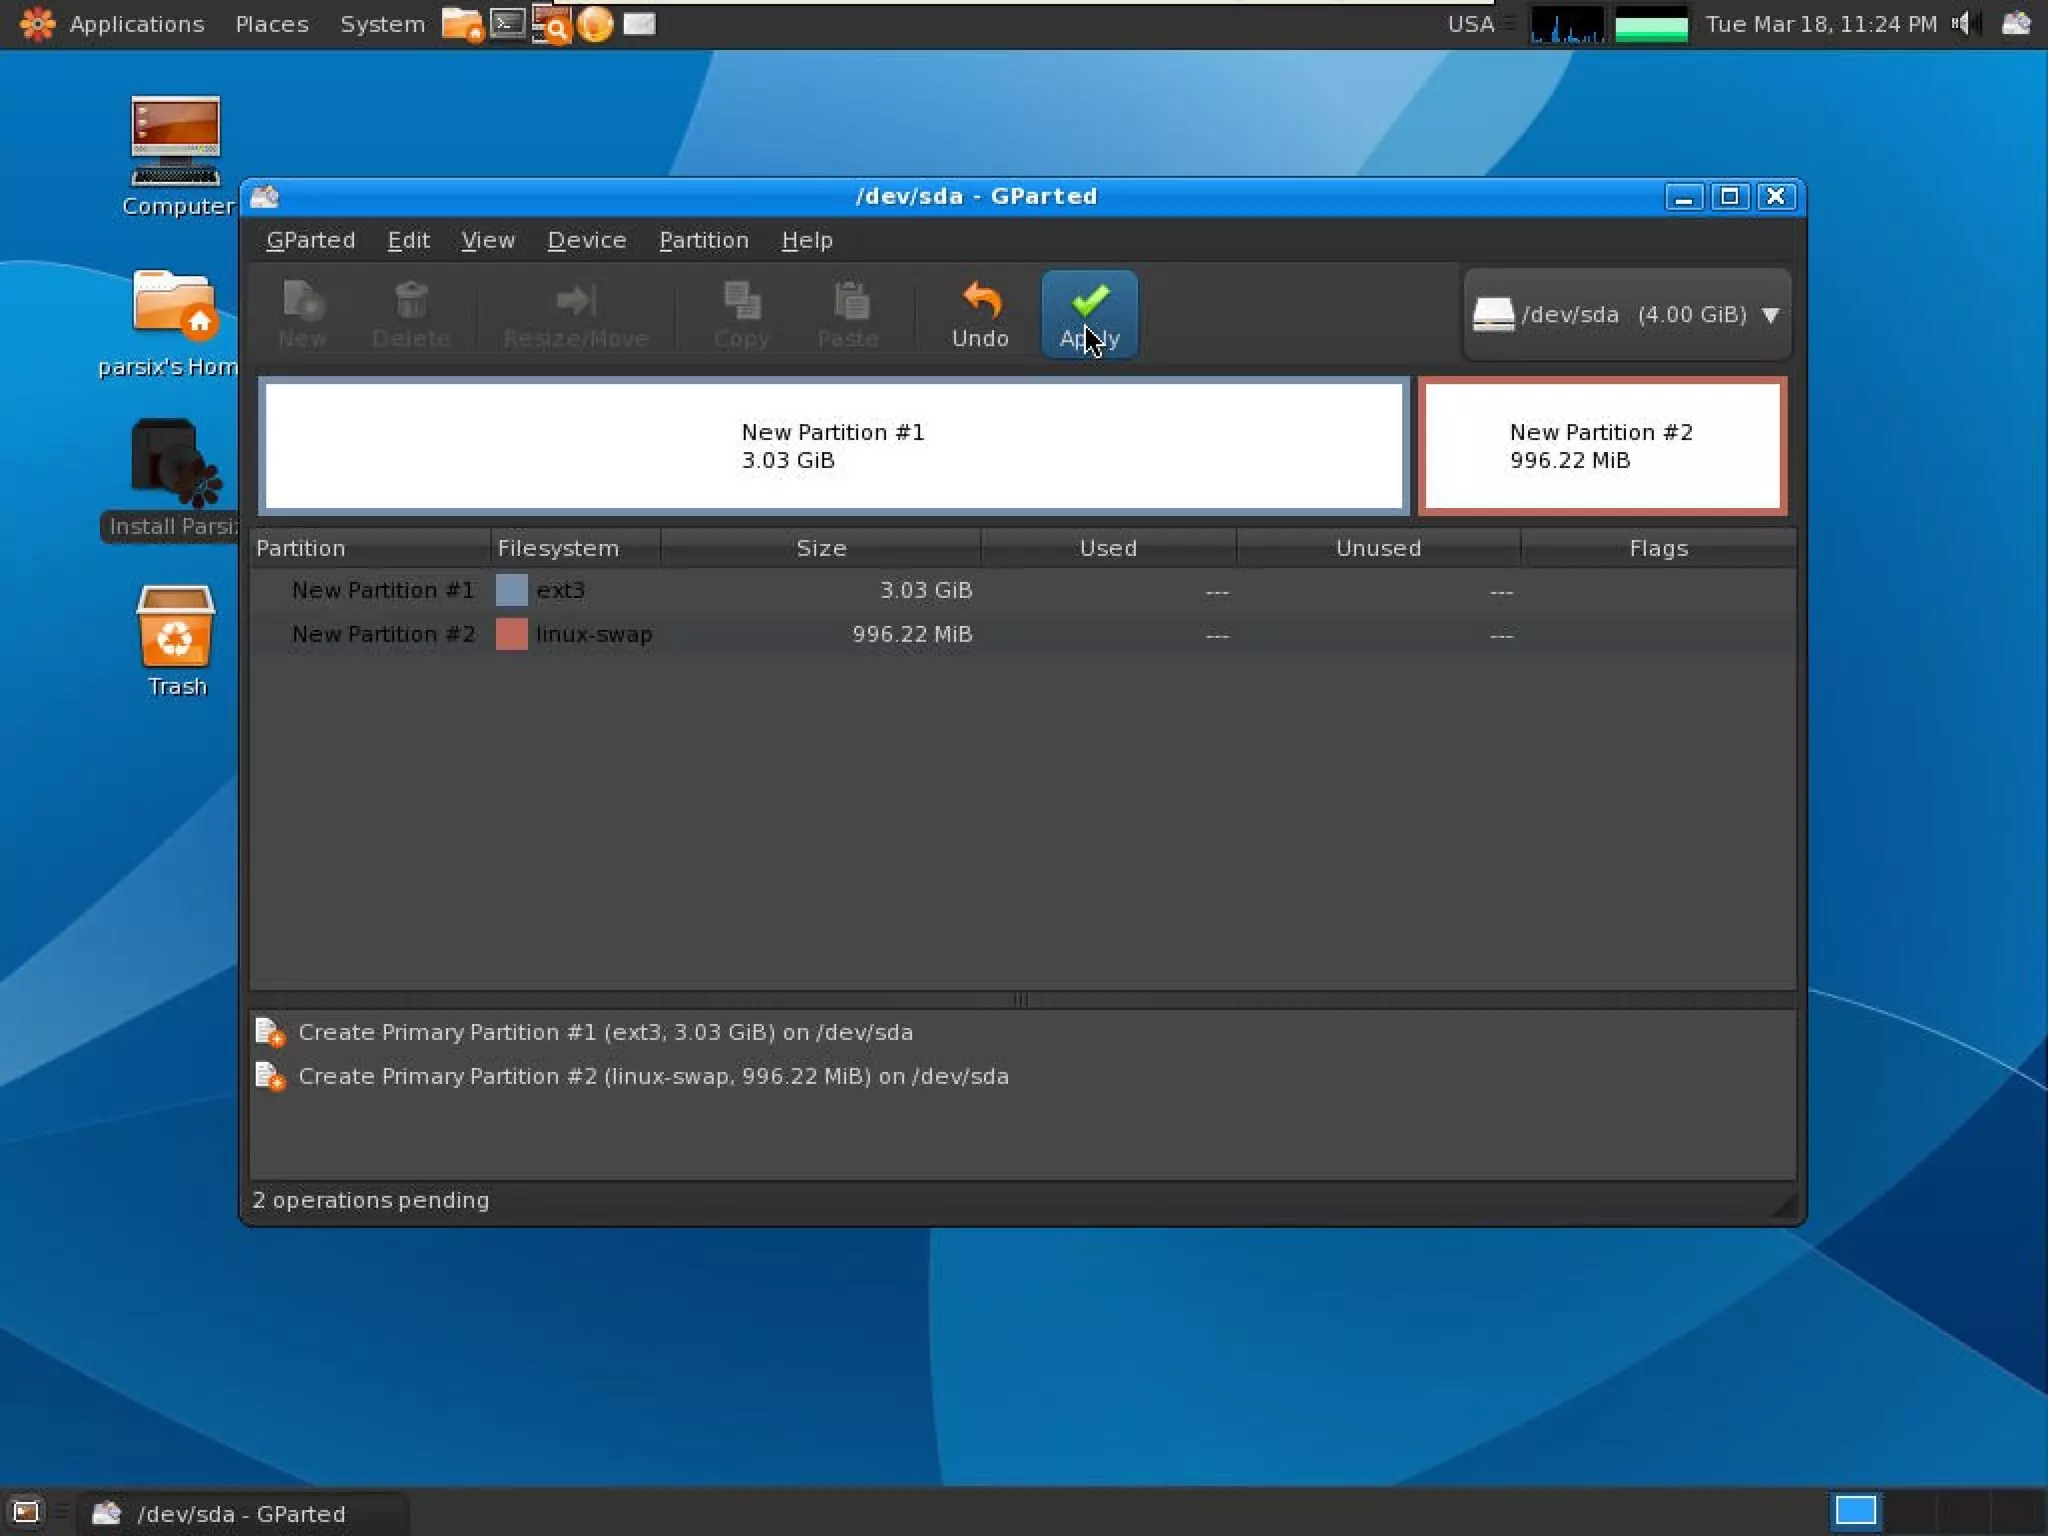This screenshot has height=1536, width=2048.
Task: Click the Copy partition toolbar icon
Action: [x=741, y=300]
